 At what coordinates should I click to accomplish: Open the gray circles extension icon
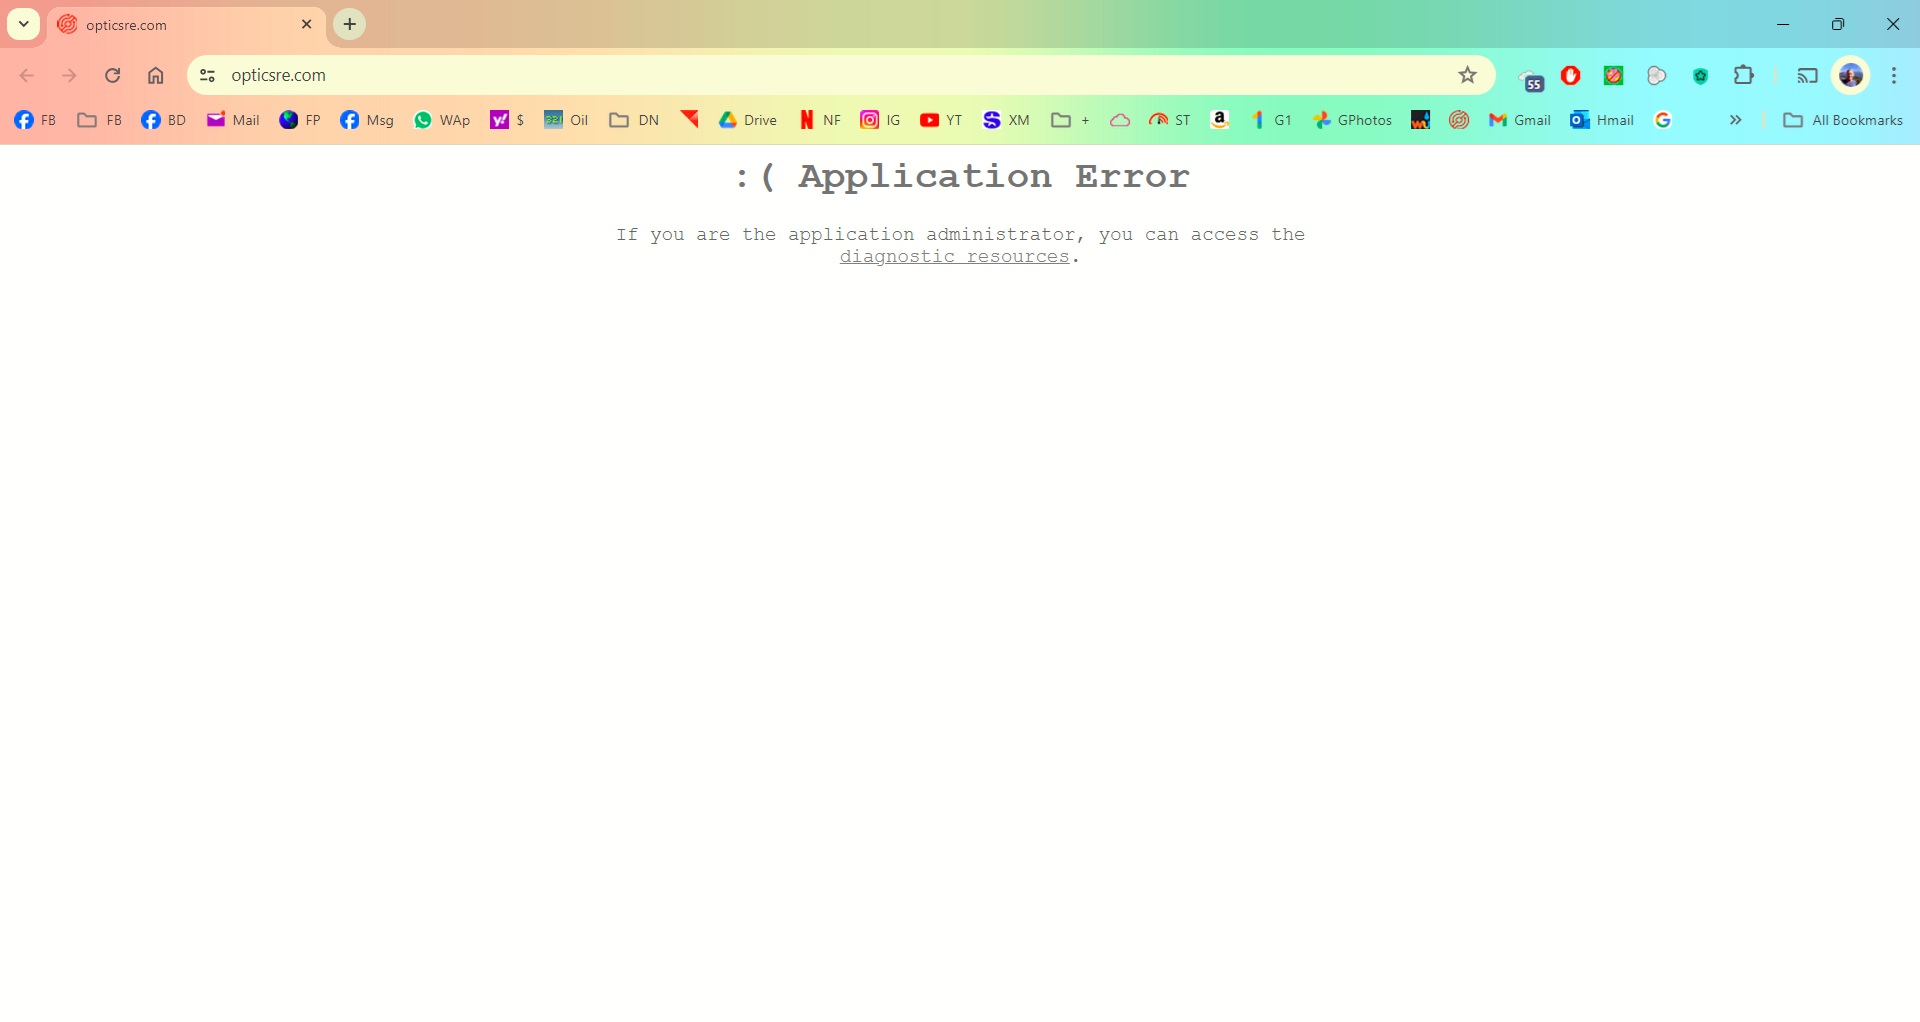[1657, 75]
